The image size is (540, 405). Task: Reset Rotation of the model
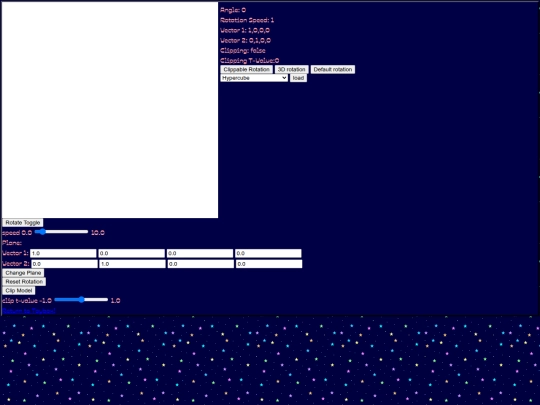pyautogui.click(x=24, y=282)
